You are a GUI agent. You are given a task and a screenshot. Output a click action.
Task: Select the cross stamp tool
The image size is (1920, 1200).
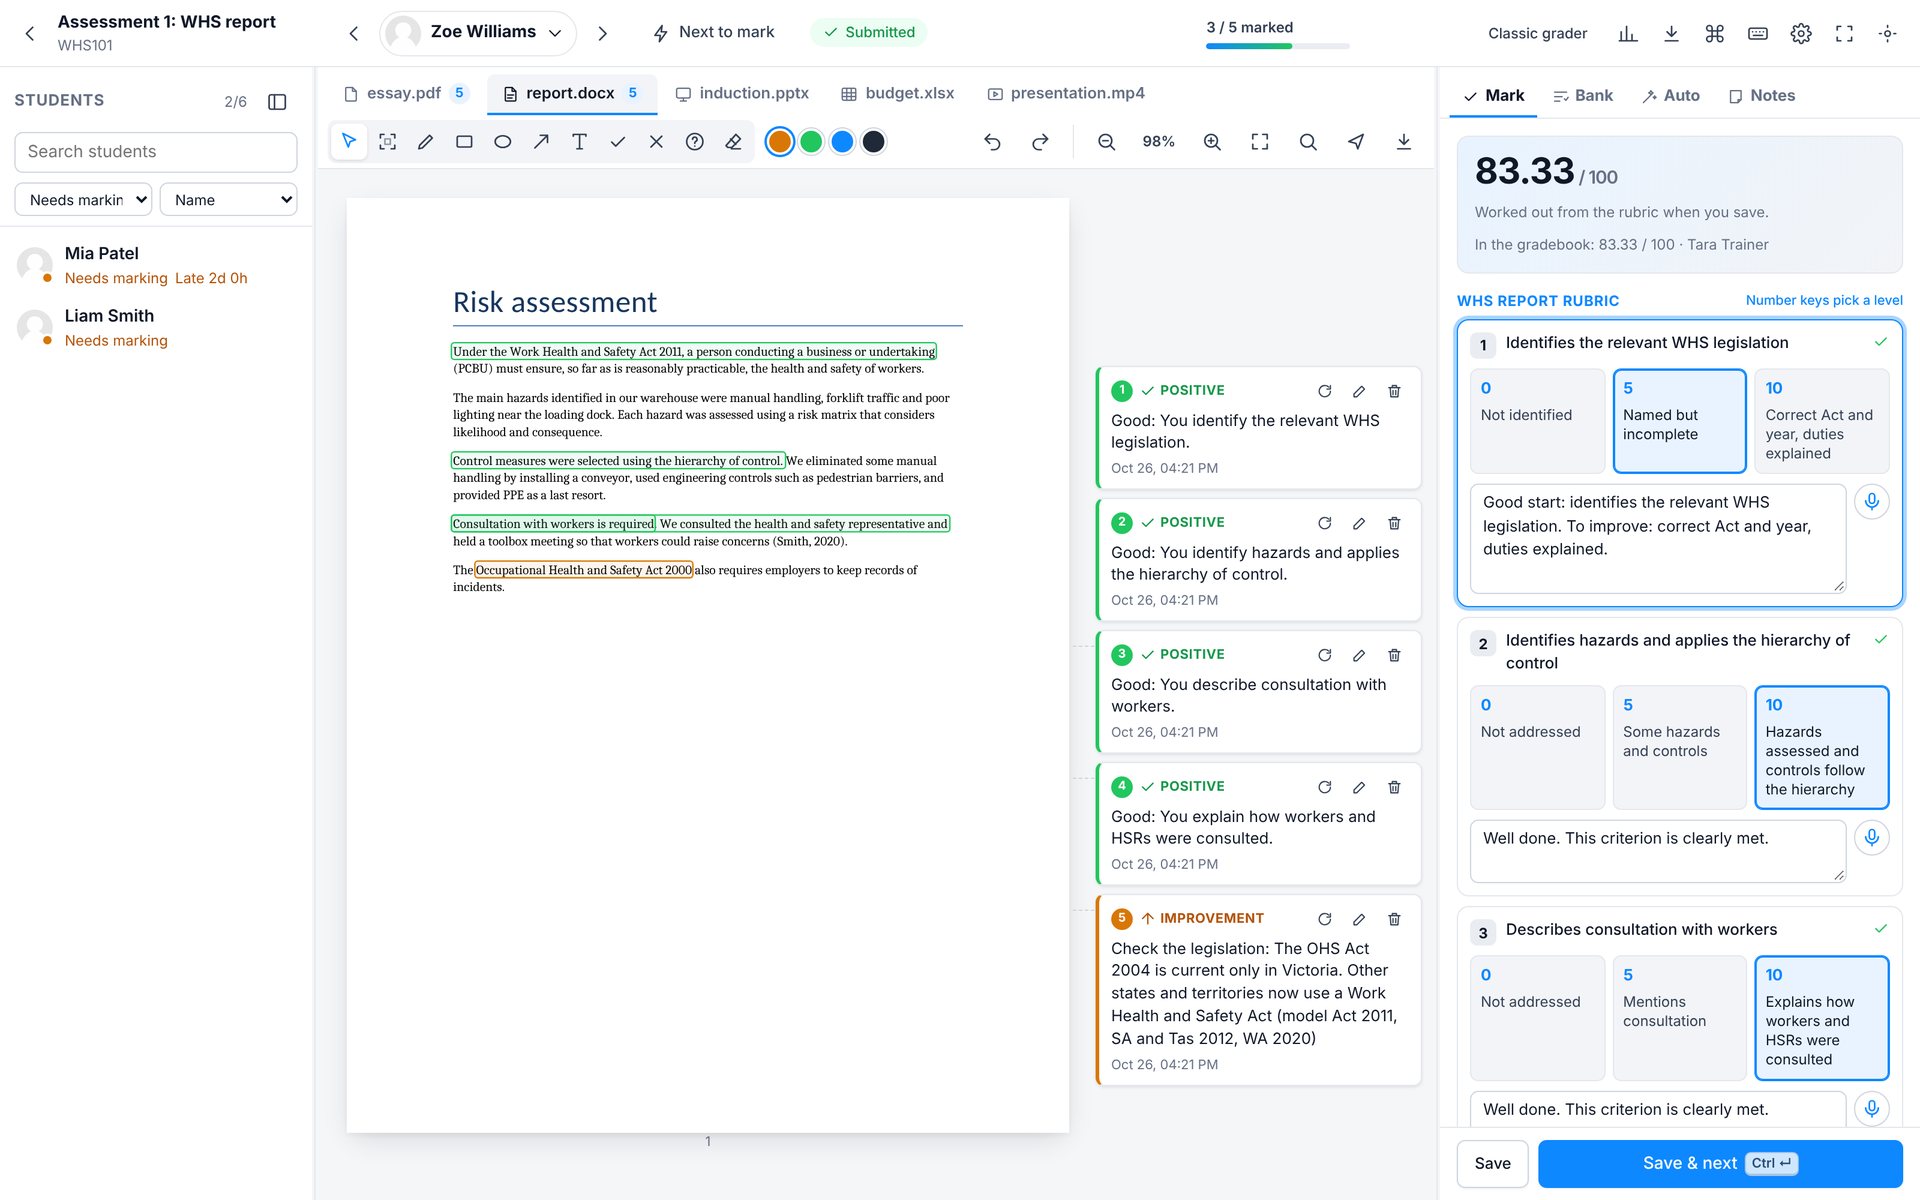tap(656, 142)
